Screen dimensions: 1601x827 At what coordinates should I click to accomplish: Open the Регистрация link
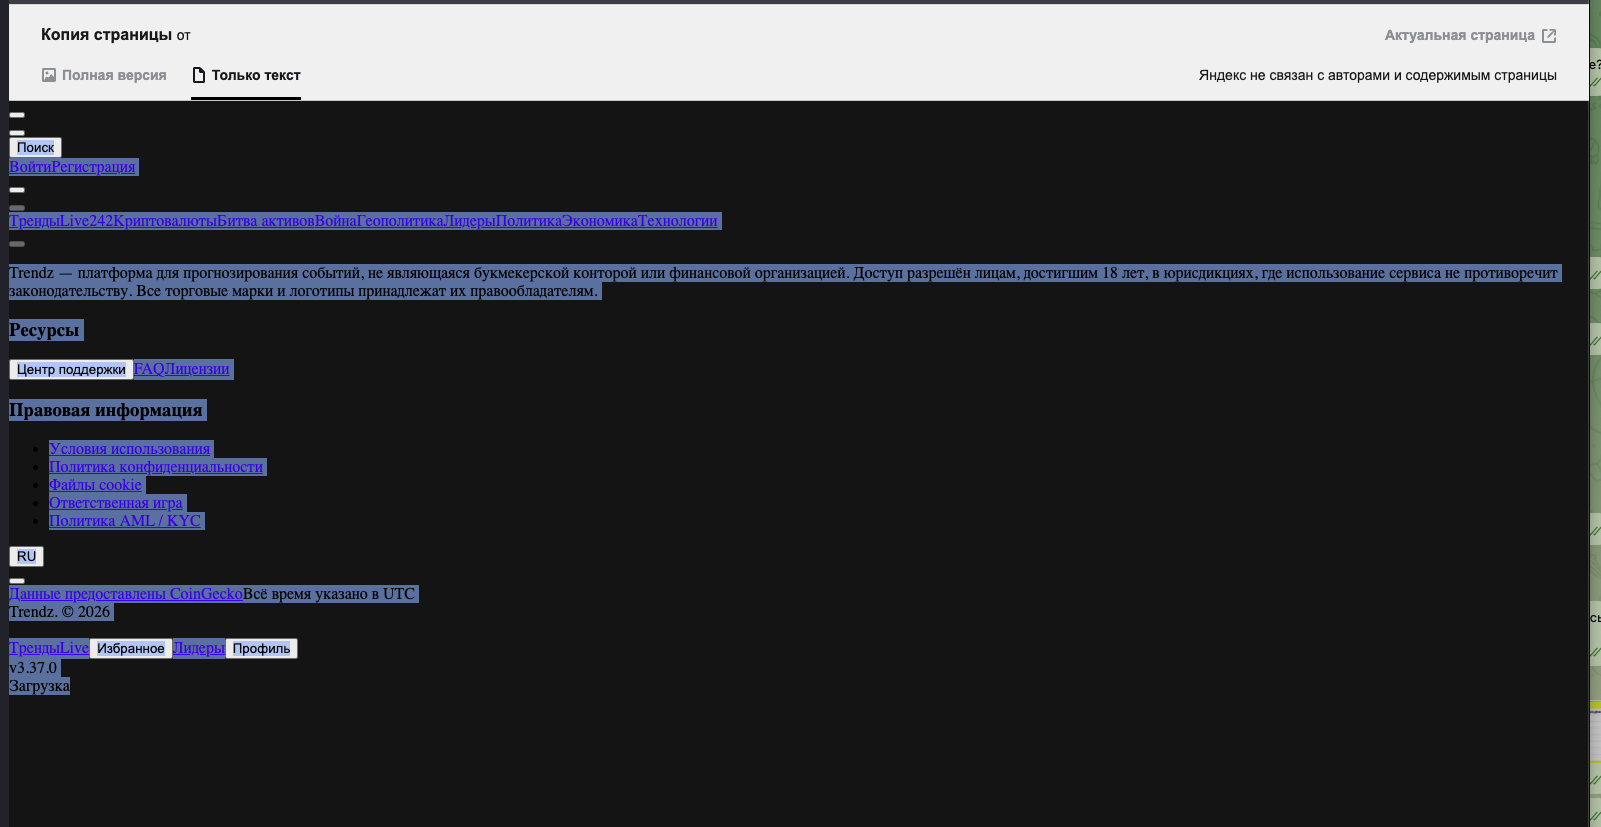pyautogui.click(x=93, y=167)
